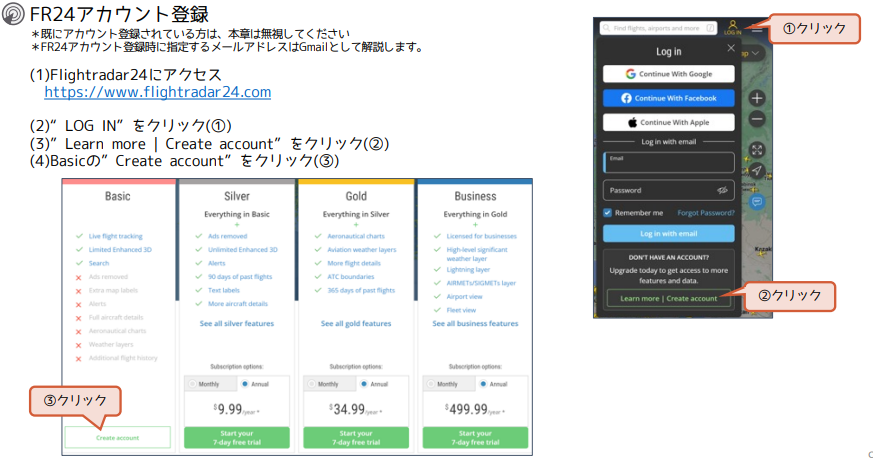
Task: Select Annual option under Gold plan
Action: 364,384
